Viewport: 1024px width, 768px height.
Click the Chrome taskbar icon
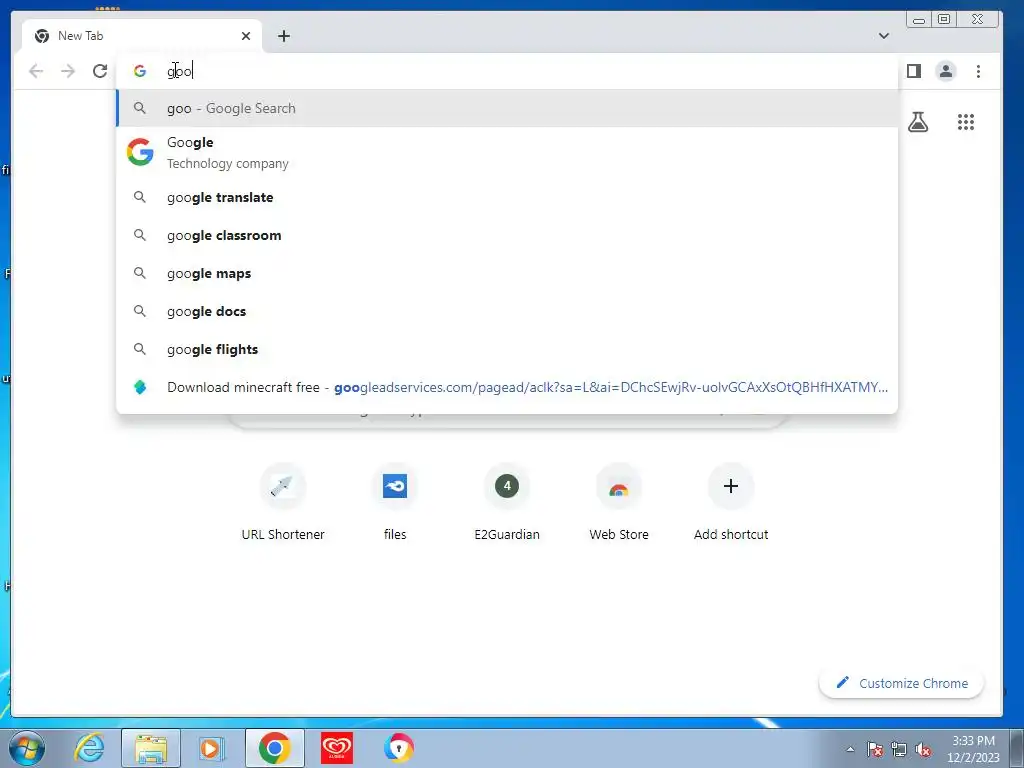coord(275,748)
